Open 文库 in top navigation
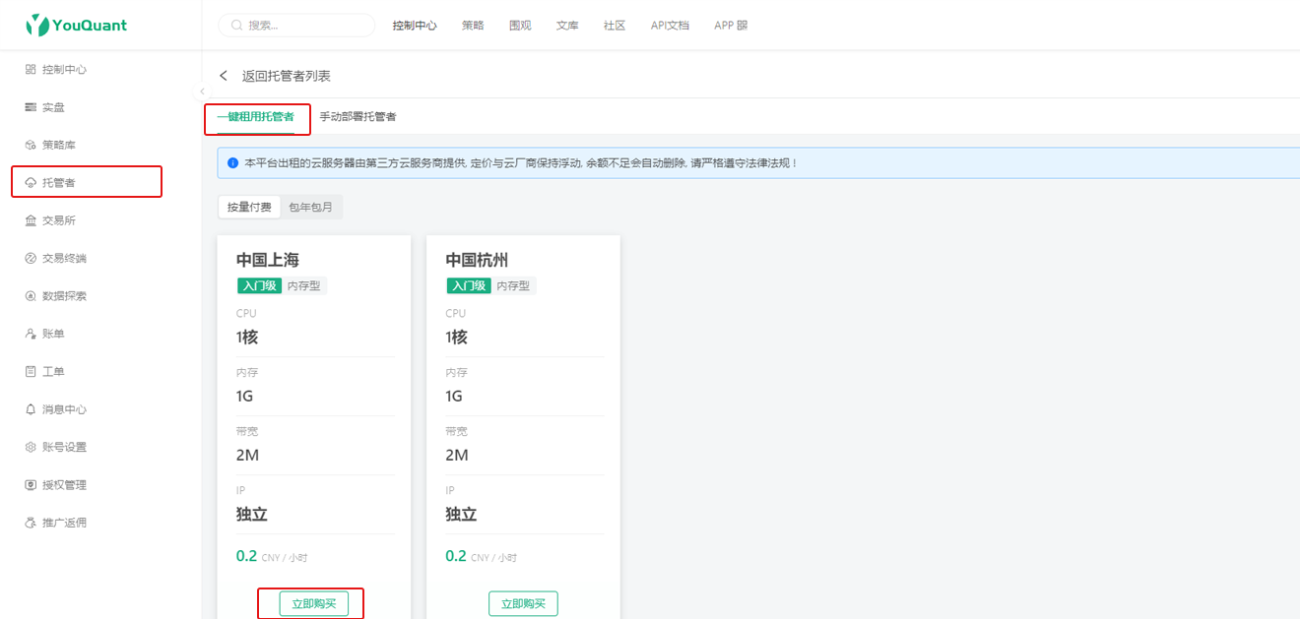 (568, 26)
